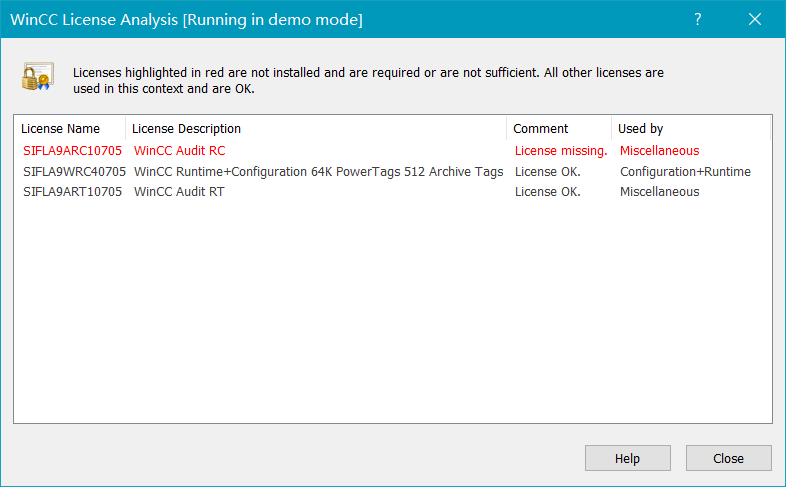Viewport: 786px width, 487px height.
Task: Click the question mark help icon
Action: coord(698,19)
